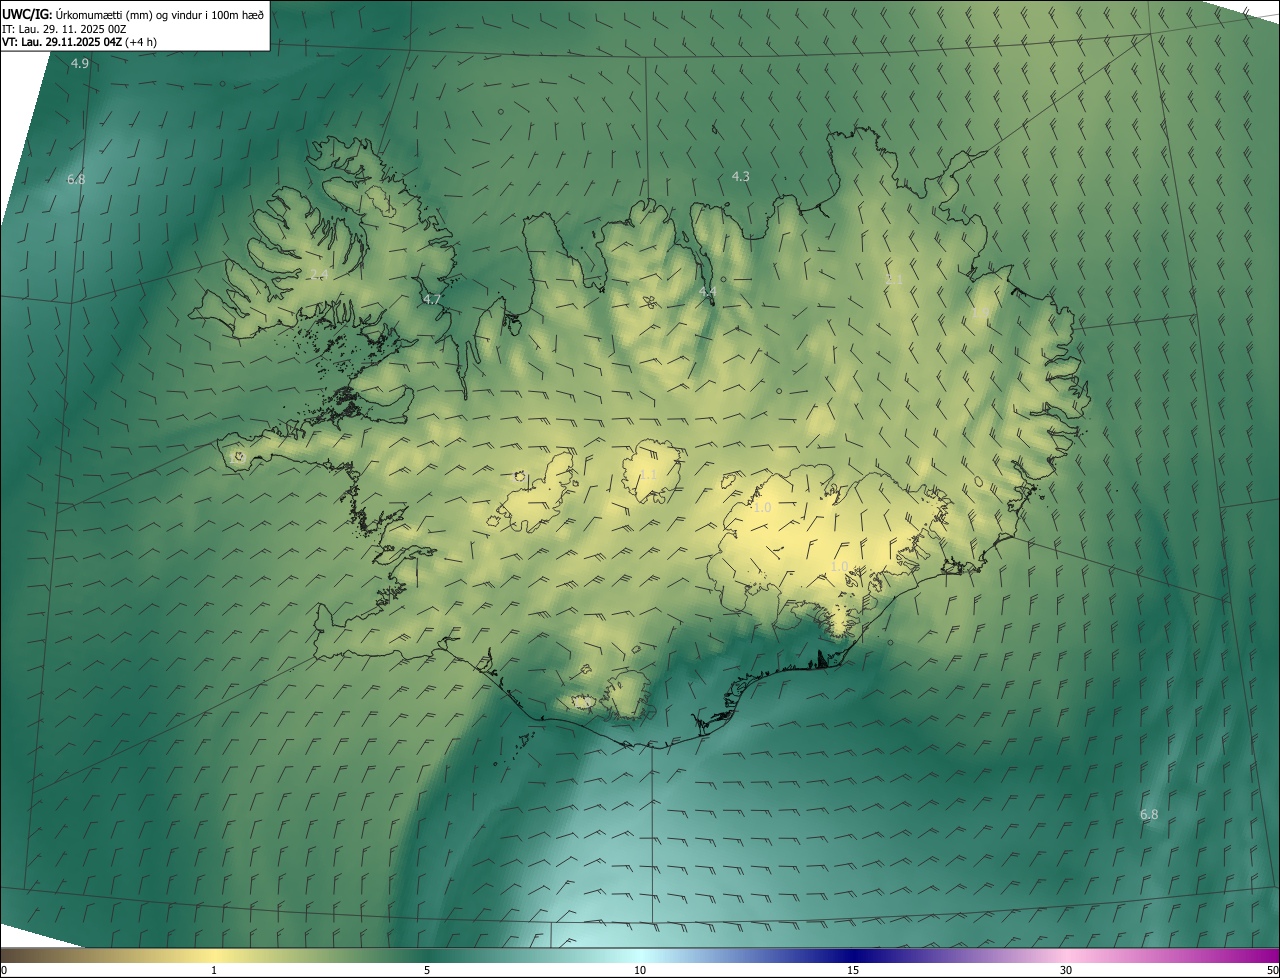
Task: Click the "15" tick on the color scale
Action: pos(853,970)
